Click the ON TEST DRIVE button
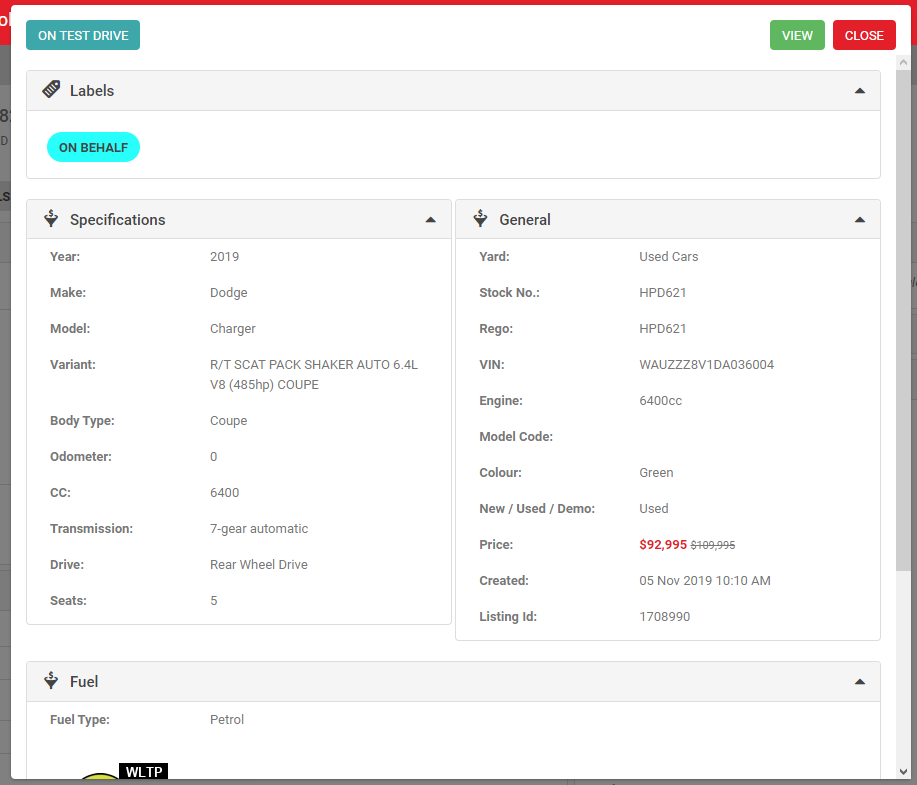917x785 pixels. 83,35
